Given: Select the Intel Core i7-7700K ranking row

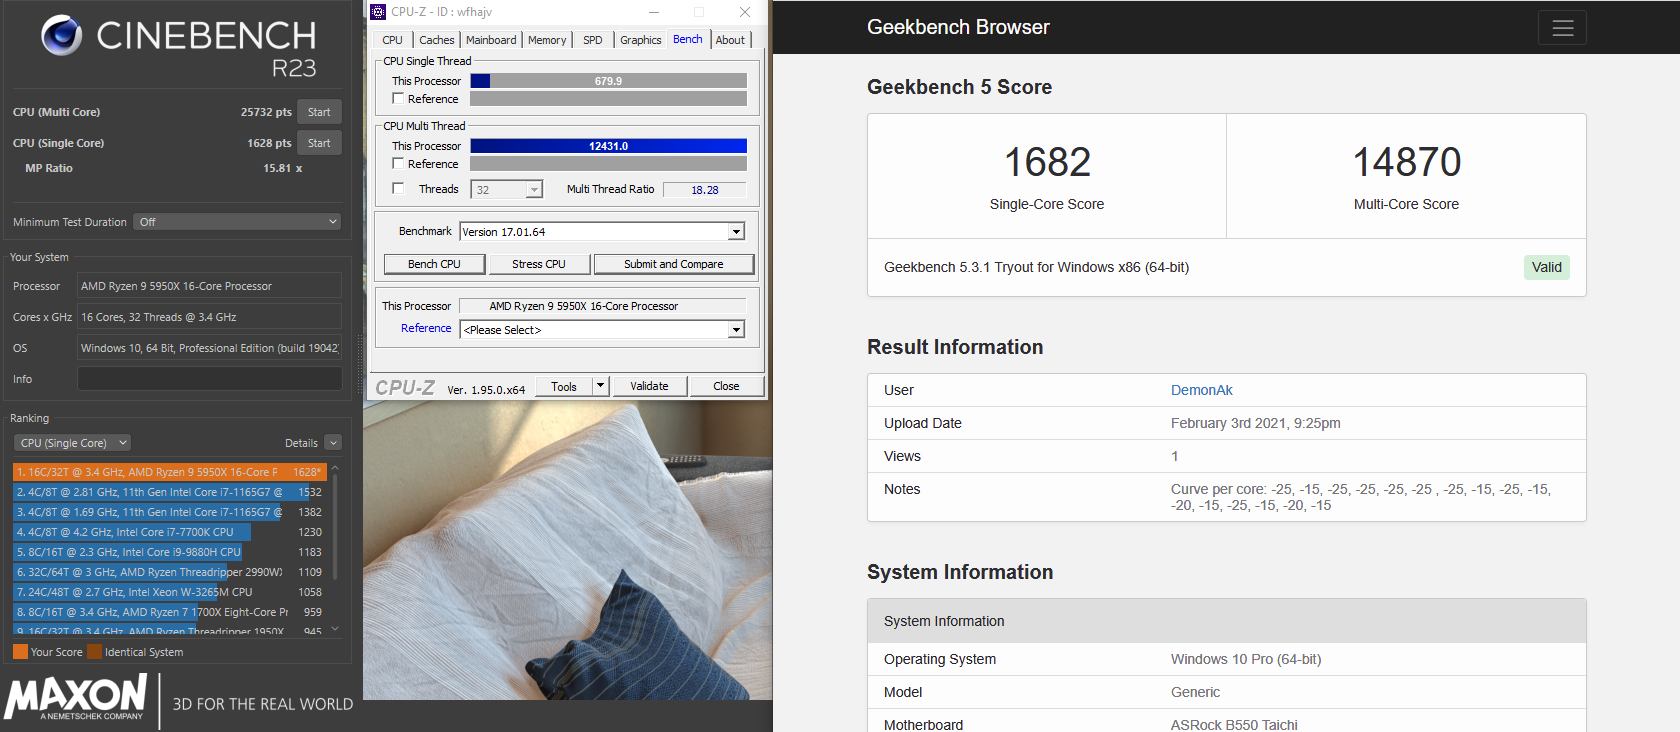Looking at the screenshot, I should [170, 532].
